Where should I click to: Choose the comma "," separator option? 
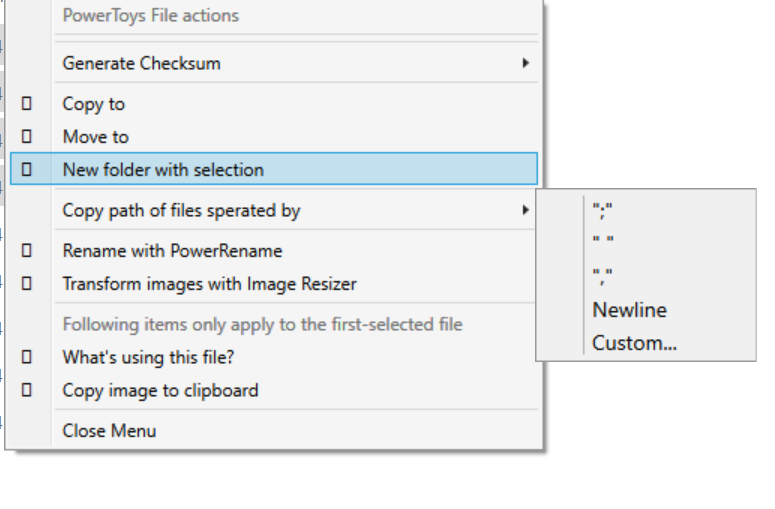[x=601, y=274]
